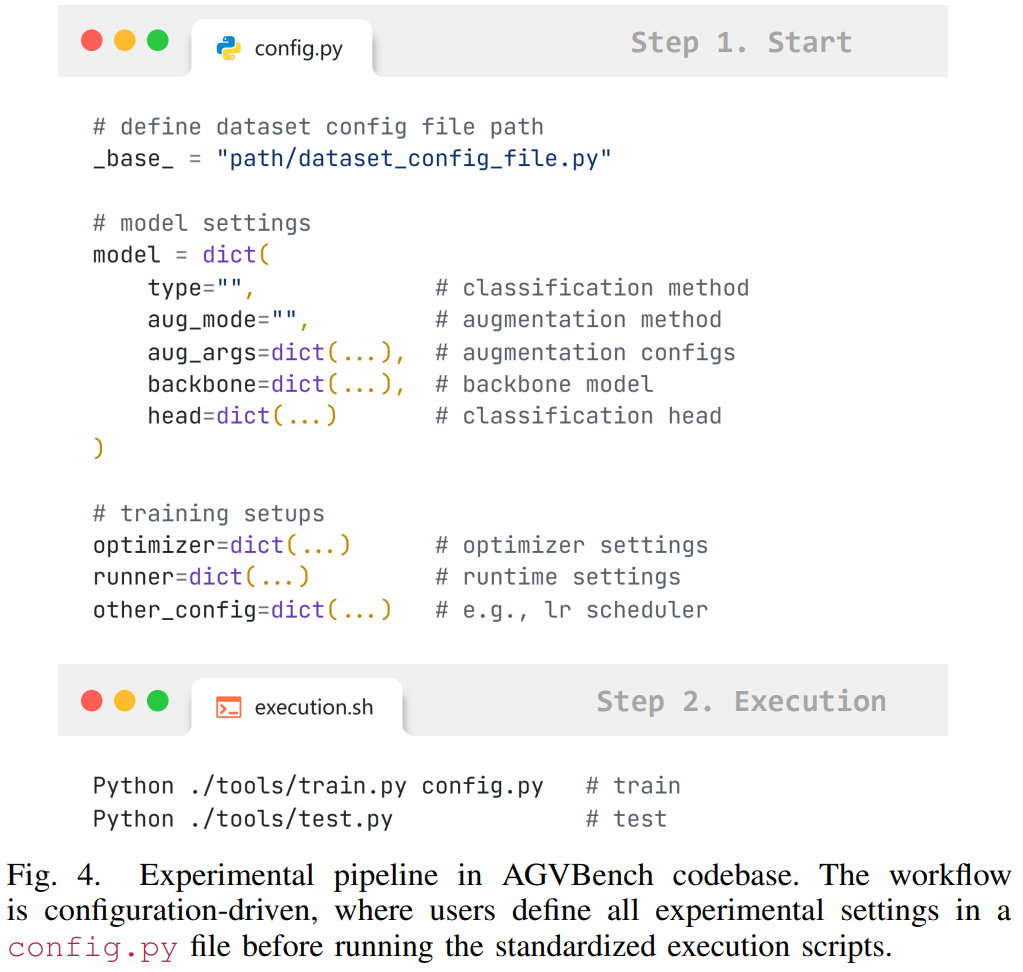
Task: Click red close dot in config.py window
Action: click(92, 40)
